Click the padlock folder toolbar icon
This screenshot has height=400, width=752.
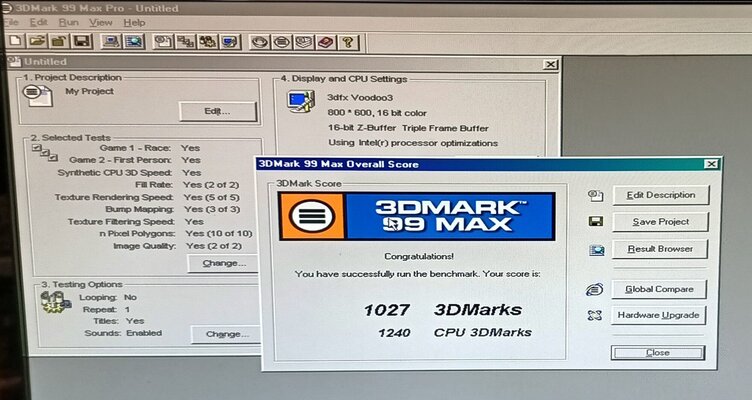[x=60, y=41]
